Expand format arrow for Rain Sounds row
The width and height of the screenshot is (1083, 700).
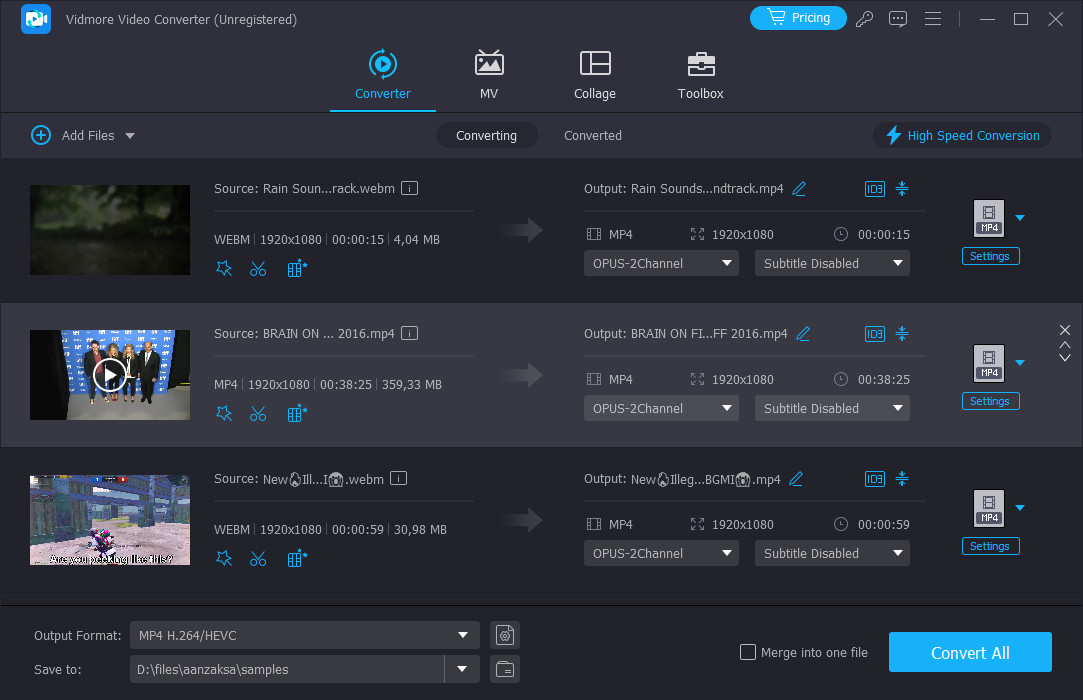tap(1020, 218)
